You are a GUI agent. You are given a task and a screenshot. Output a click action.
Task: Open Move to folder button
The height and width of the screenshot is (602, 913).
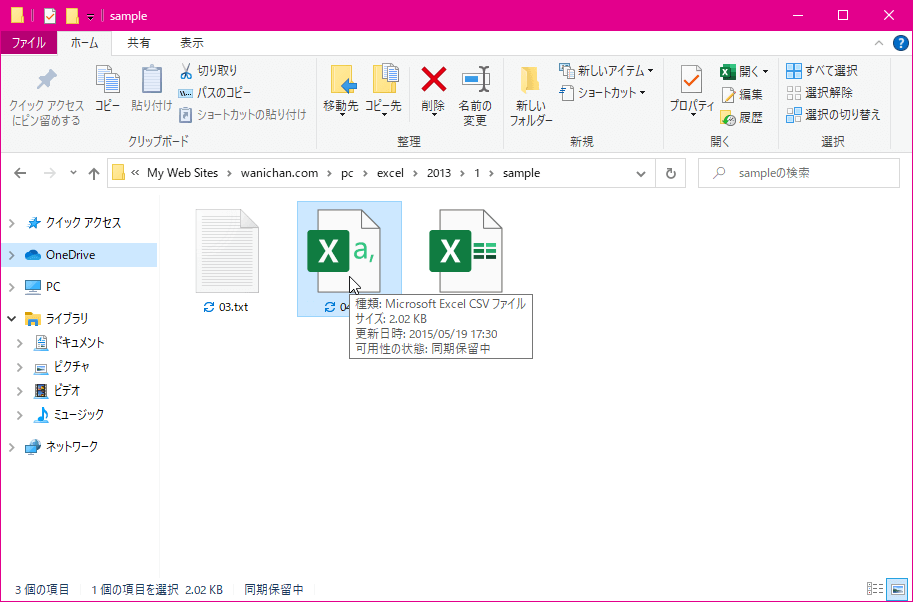pos(341,90)
